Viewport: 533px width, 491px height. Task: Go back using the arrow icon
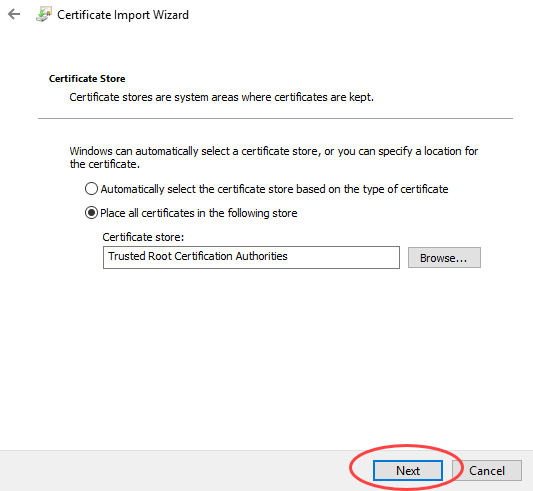(x=14, y=14)
